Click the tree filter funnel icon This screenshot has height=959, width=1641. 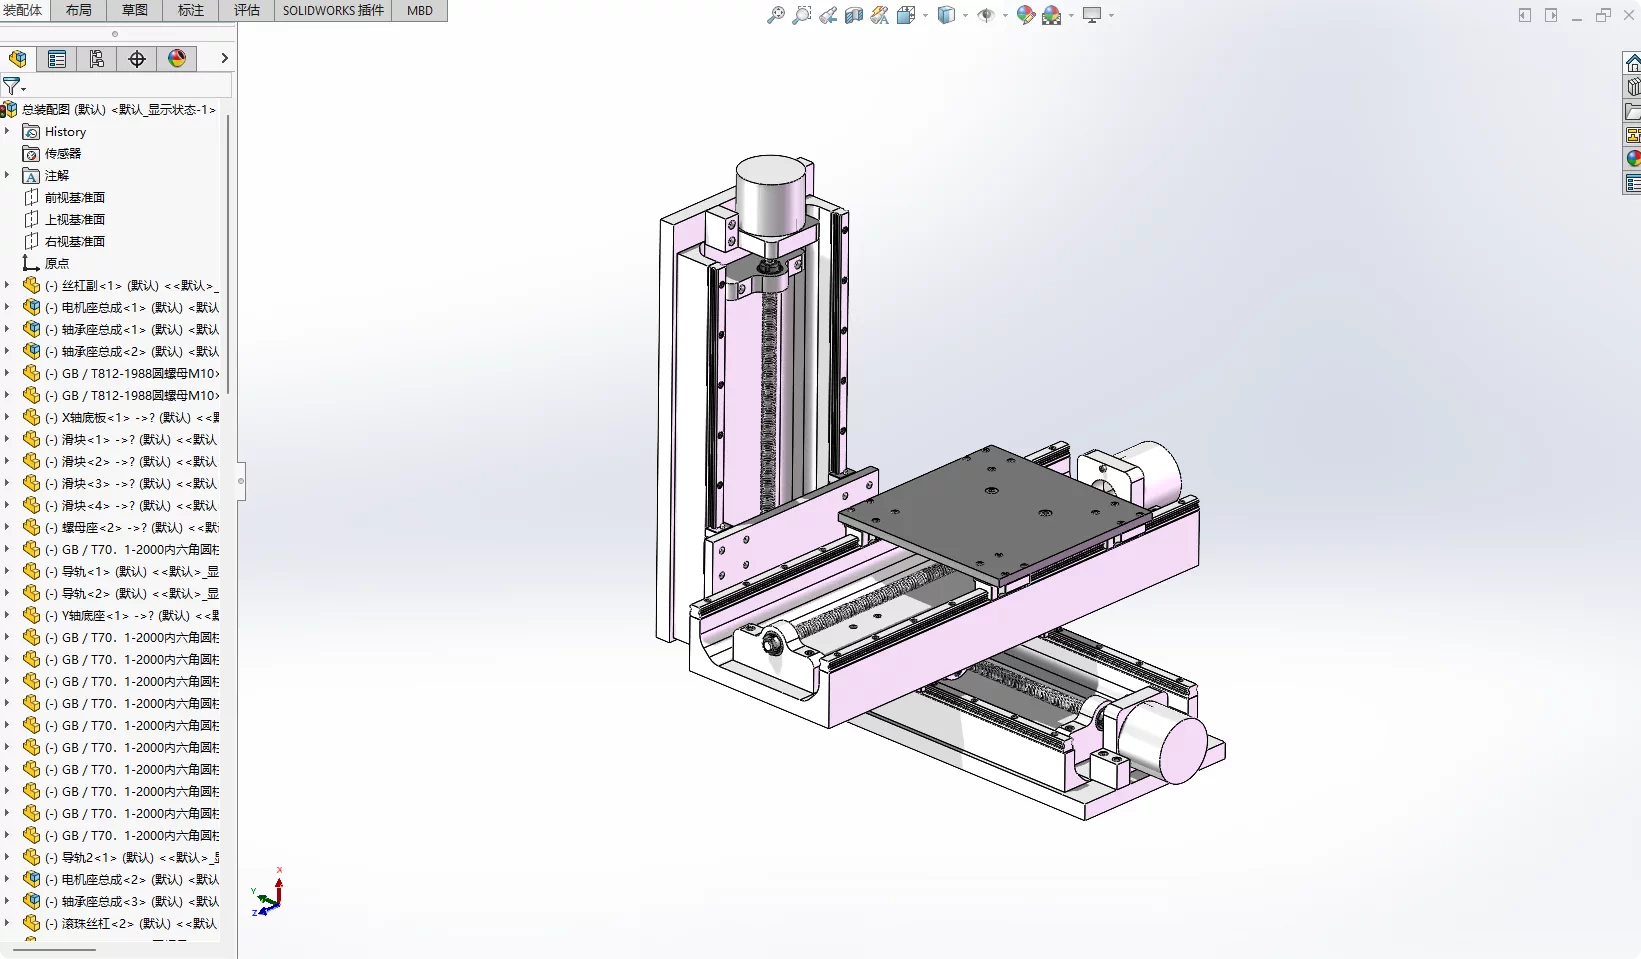coord(12,86)
